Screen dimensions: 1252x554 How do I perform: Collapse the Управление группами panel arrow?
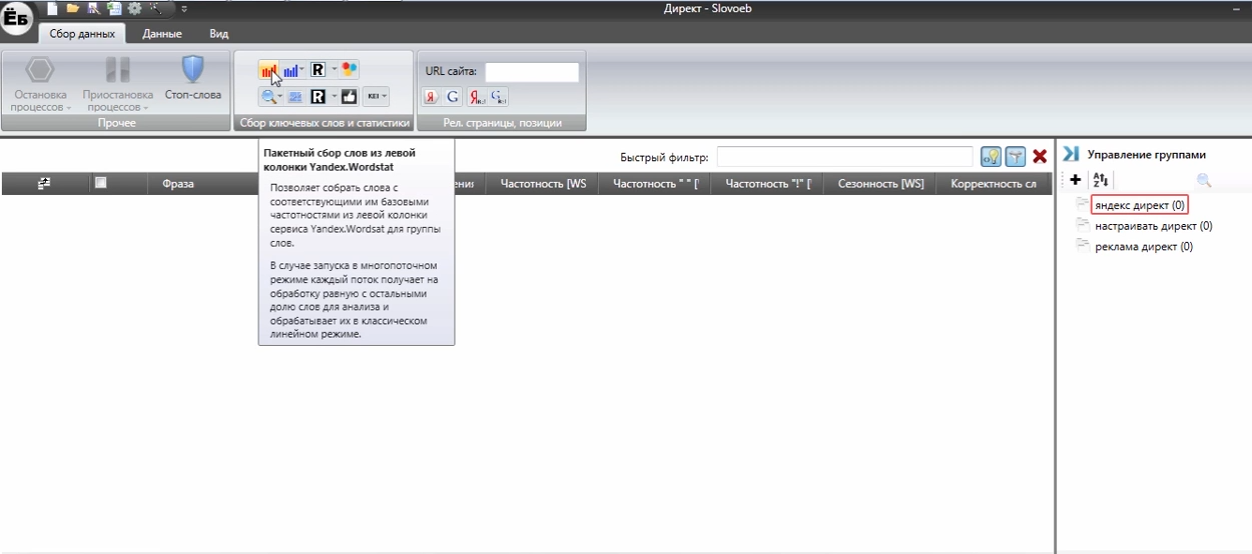(1071, 154)
